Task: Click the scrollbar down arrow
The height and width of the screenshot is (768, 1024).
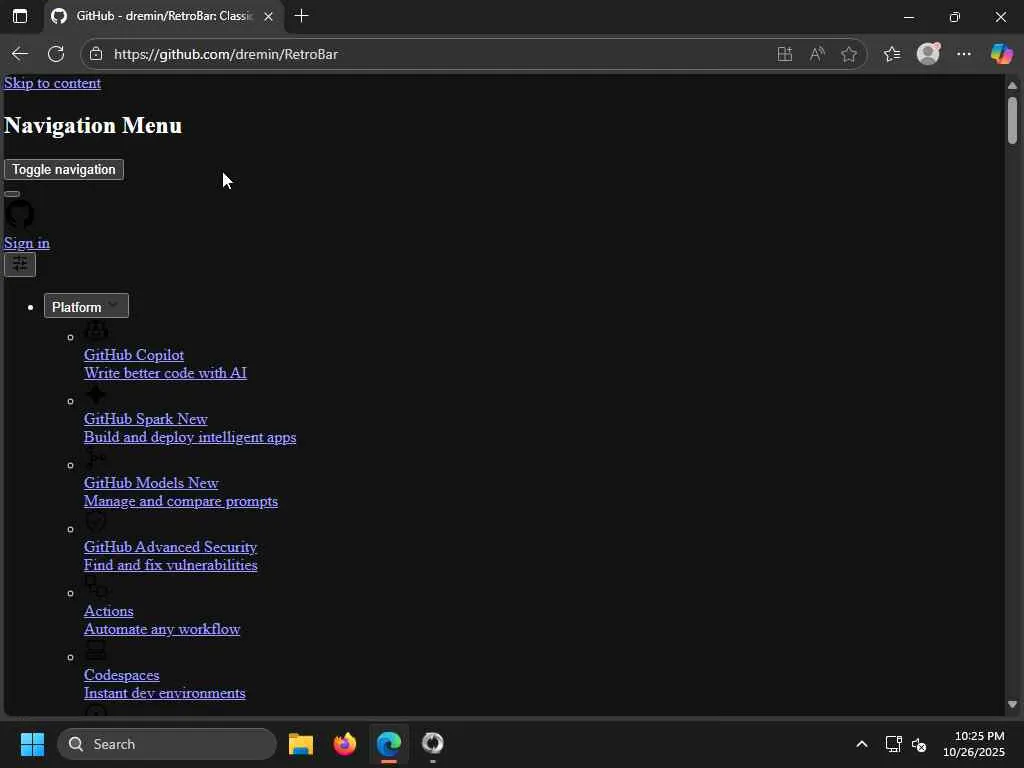Action: coord(1012,705)
